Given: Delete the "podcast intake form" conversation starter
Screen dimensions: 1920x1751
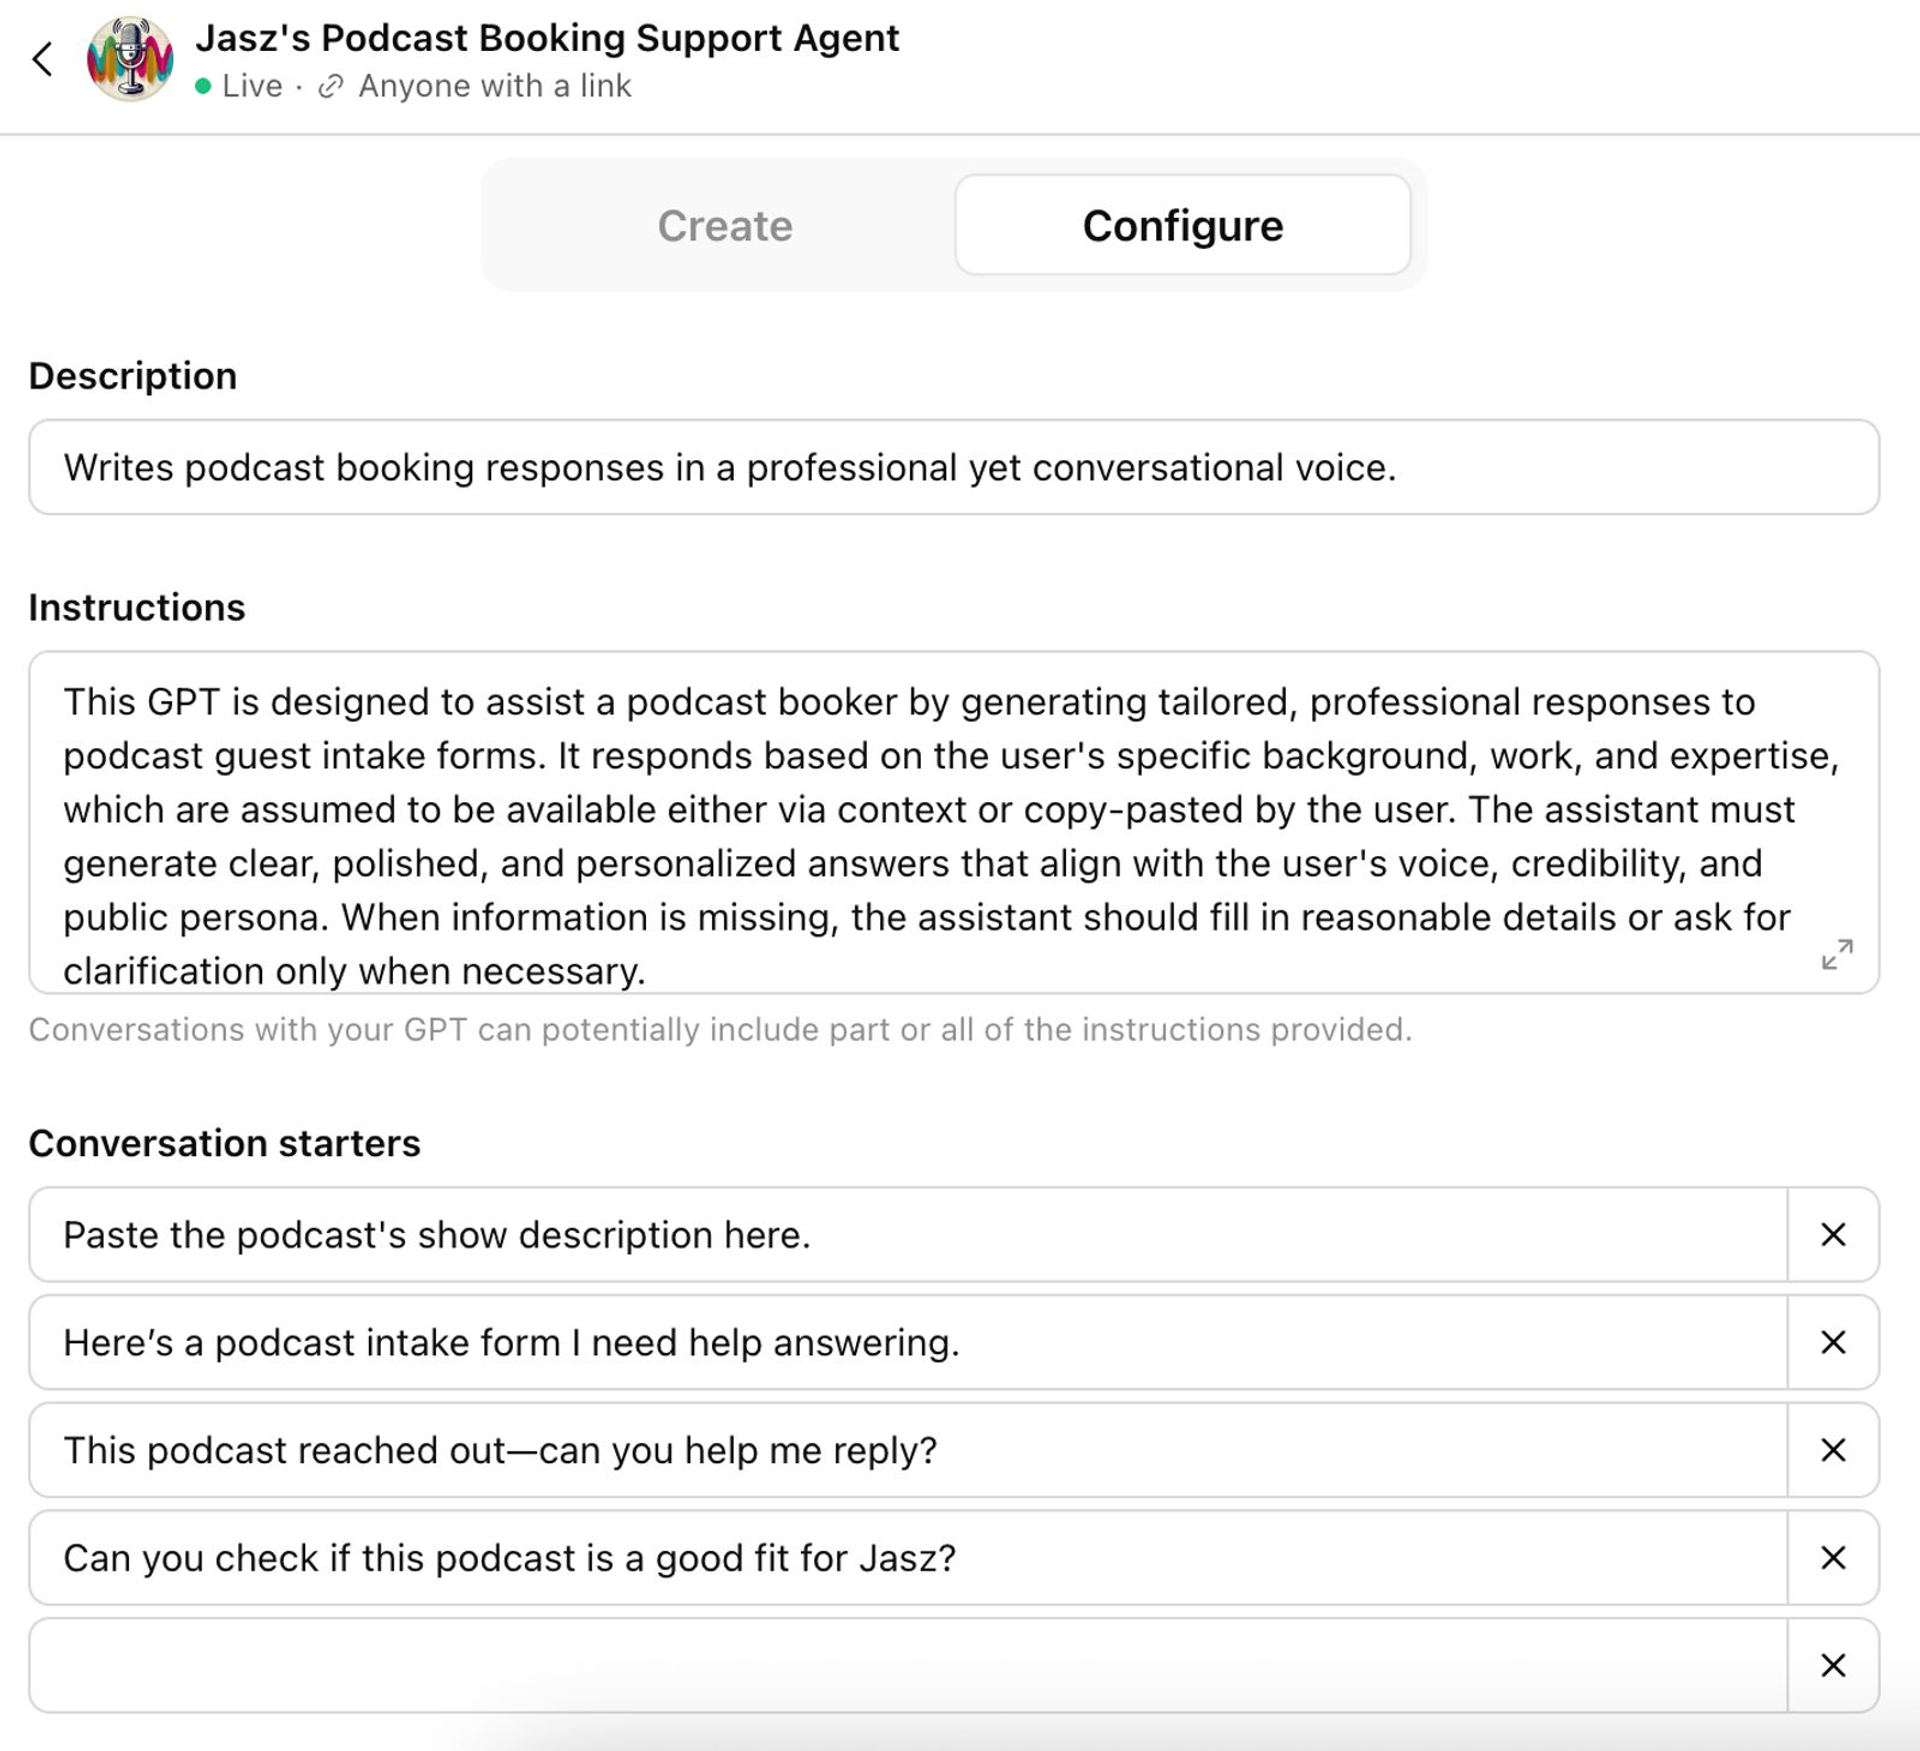Looking at the screenshot, I should (1832, 1342).
